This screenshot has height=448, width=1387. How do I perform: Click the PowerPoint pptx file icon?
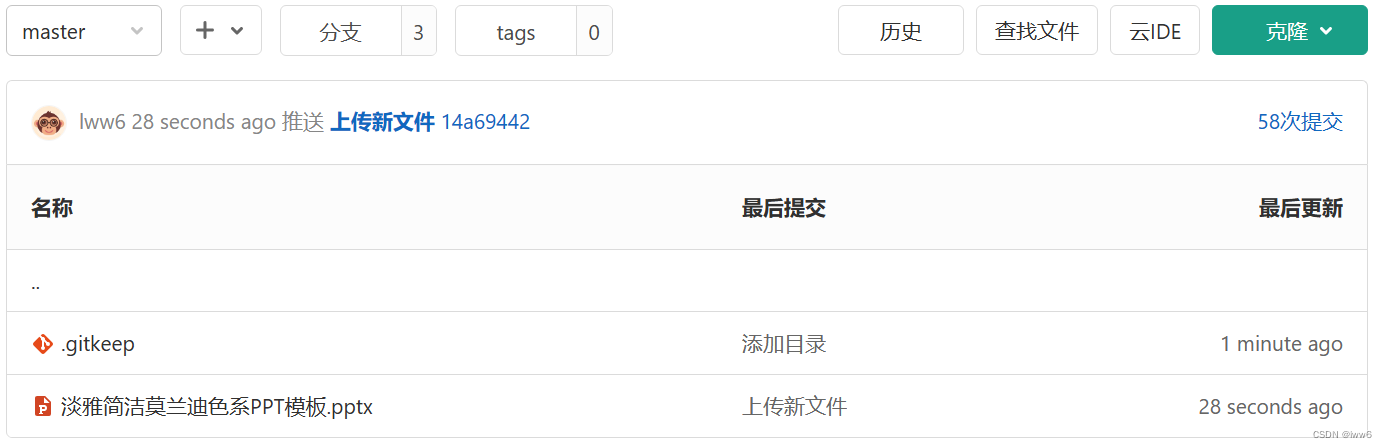[x=43, y=406]
